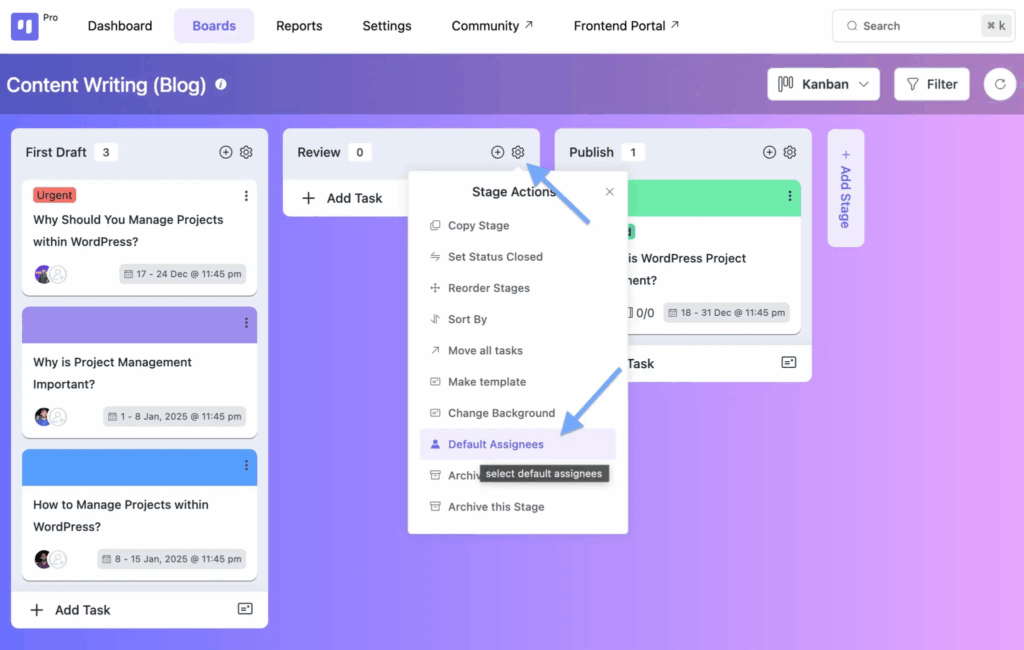Select Set Status Closed option

[495, 257]
